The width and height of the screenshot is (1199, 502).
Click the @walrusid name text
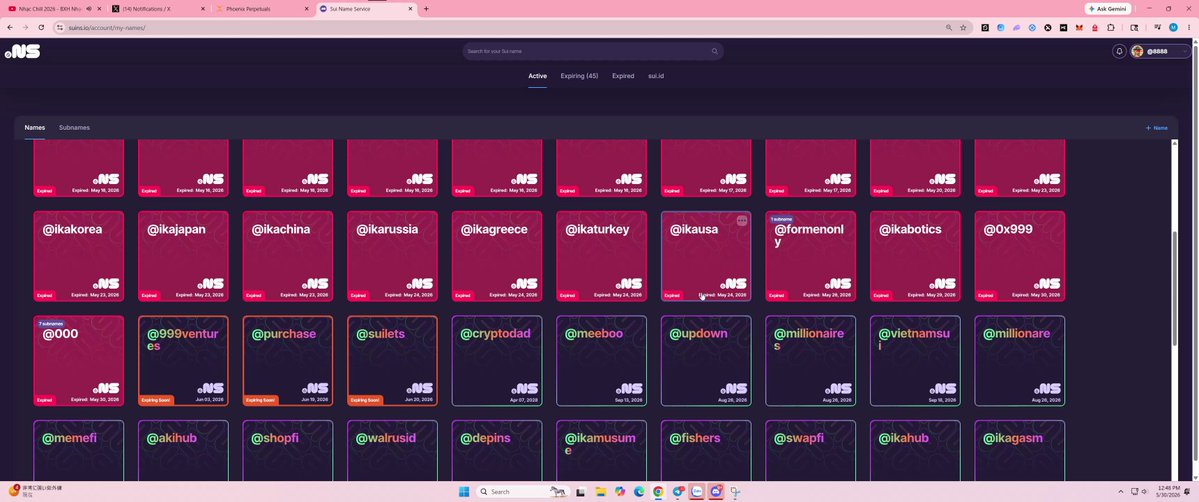[x=386, y=438]
